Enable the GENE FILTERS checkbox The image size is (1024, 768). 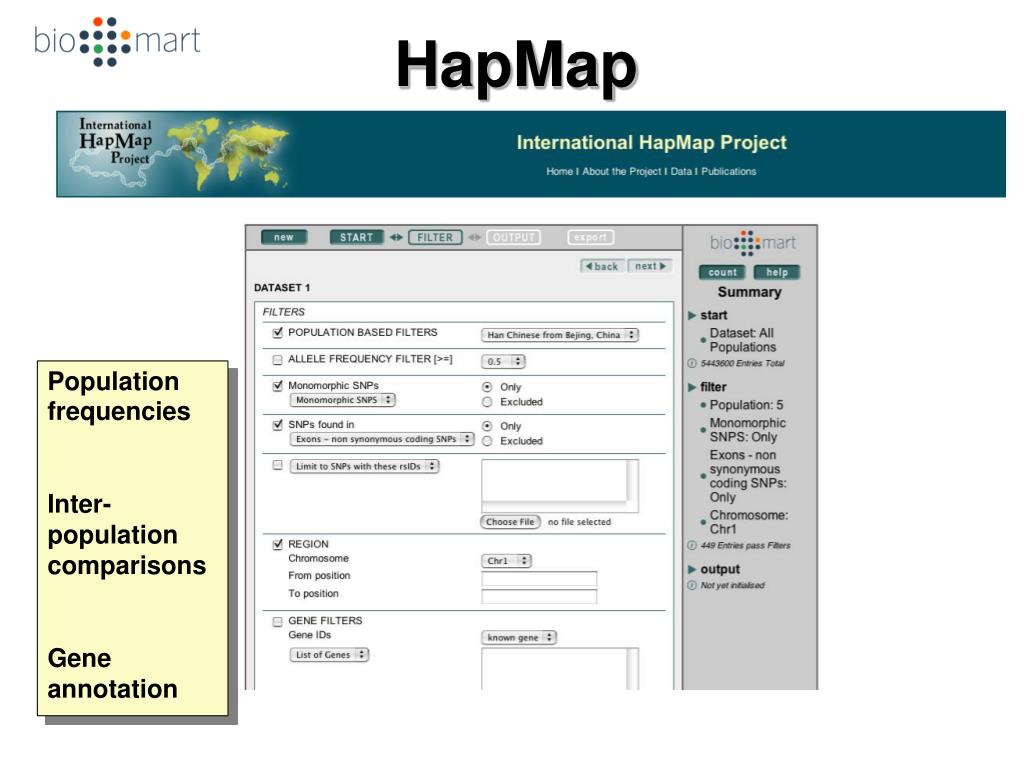pyautogui.click(x=278, y=621)
